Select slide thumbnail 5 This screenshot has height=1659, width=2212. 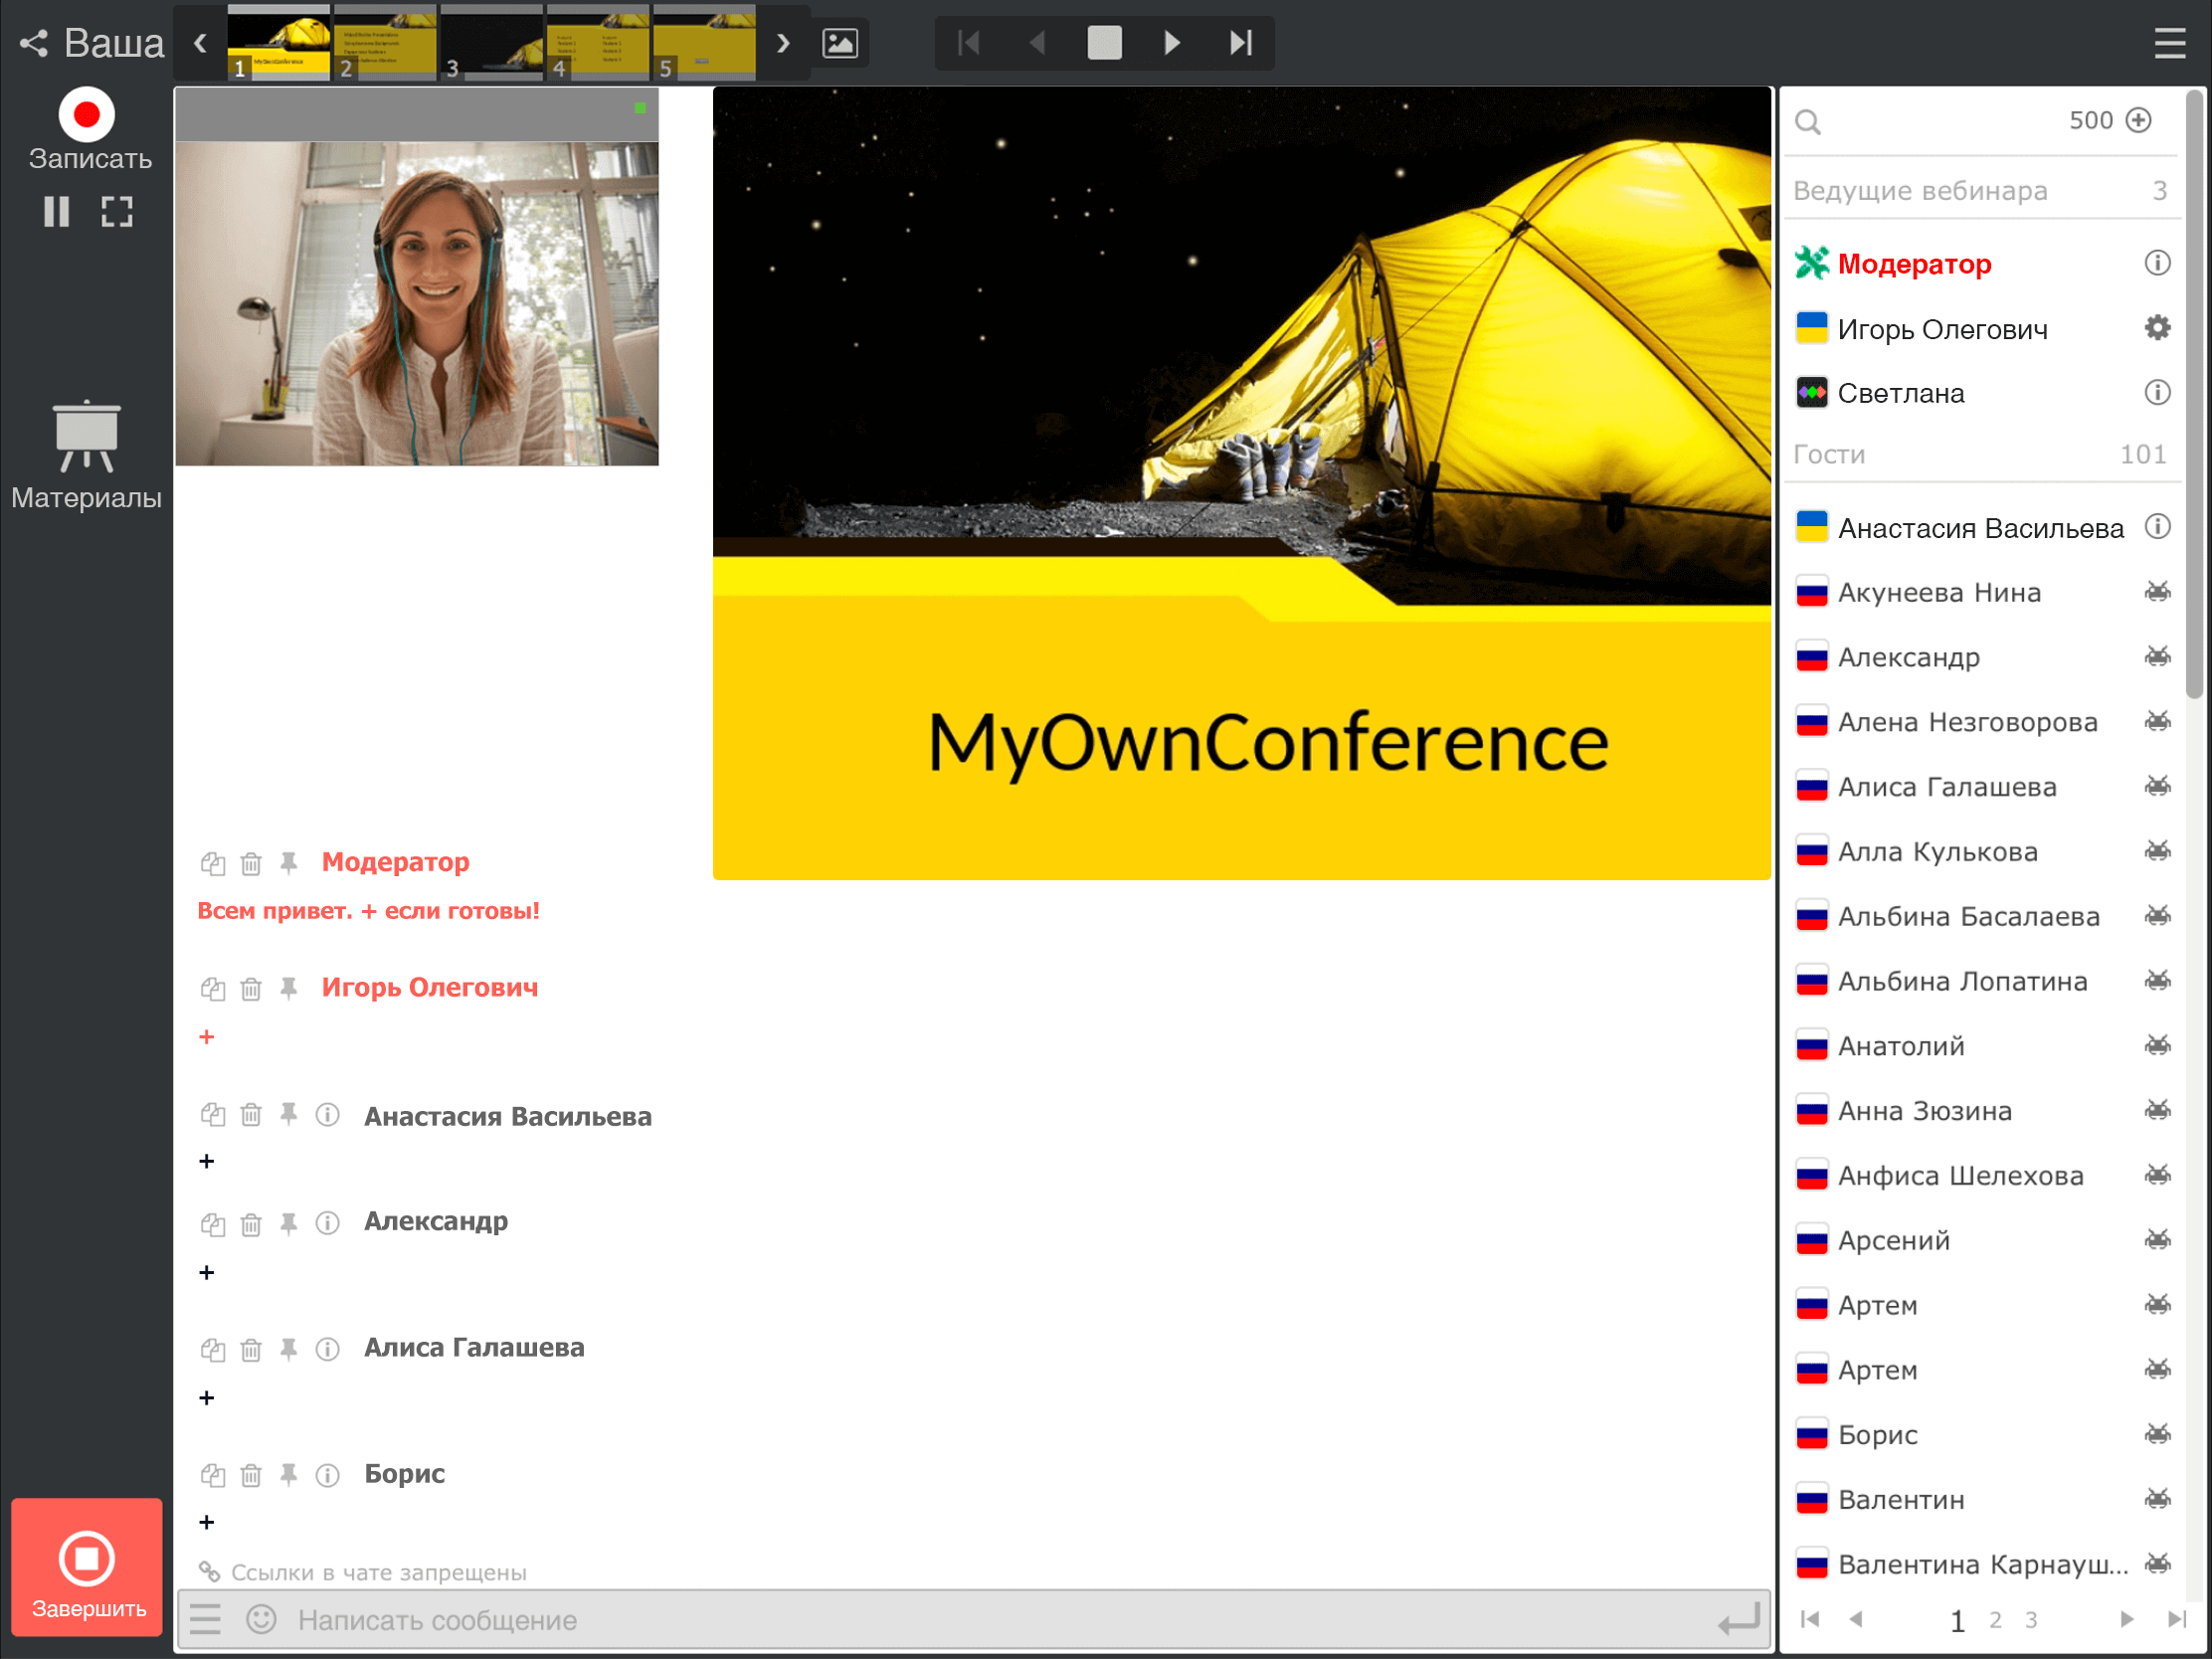click(x=704, y=42)
